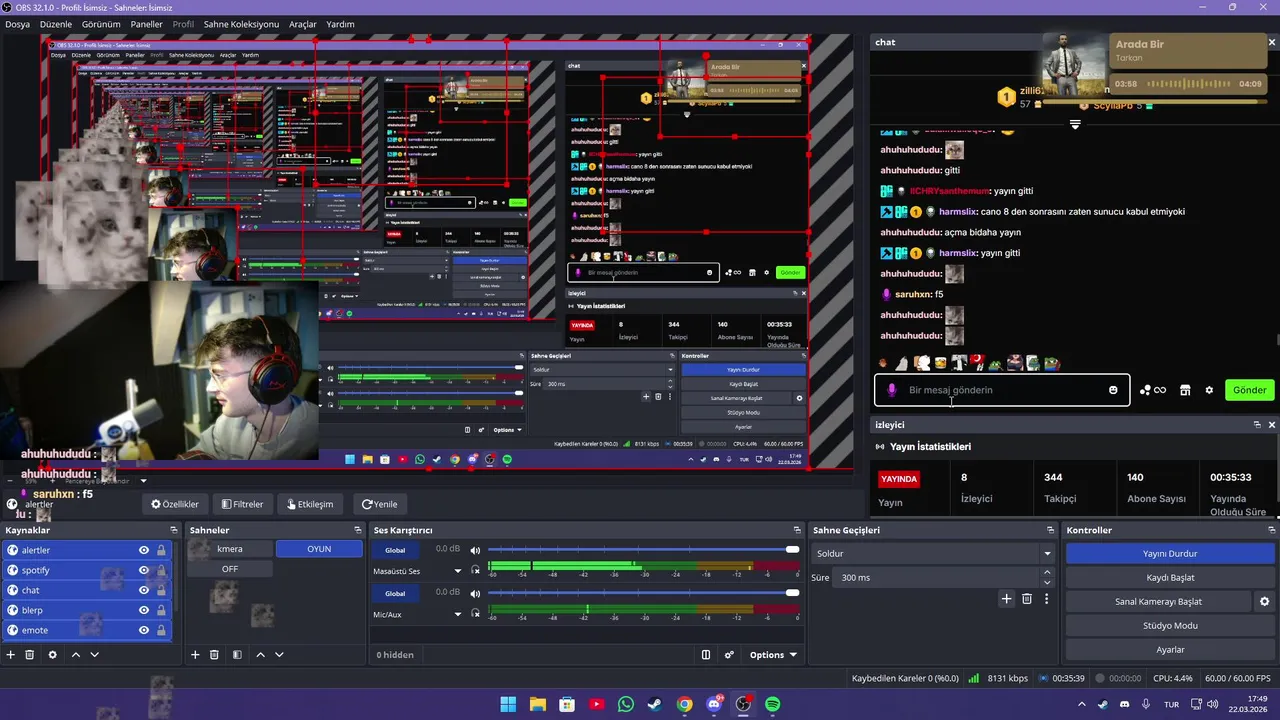Toggle vertical layout icon in audio mixer
Image resolution: width=1280 pixels, height=720 pixels.
point(706,655)
